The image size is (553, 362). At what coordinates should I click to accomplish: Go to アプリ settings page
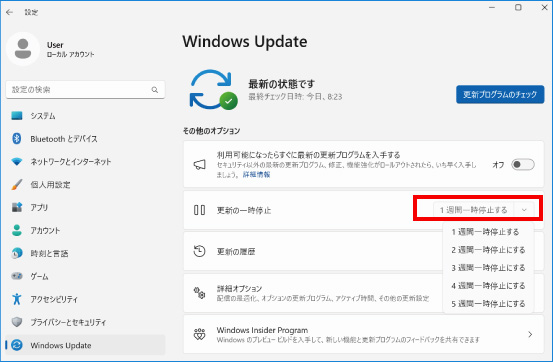[85, 207]
